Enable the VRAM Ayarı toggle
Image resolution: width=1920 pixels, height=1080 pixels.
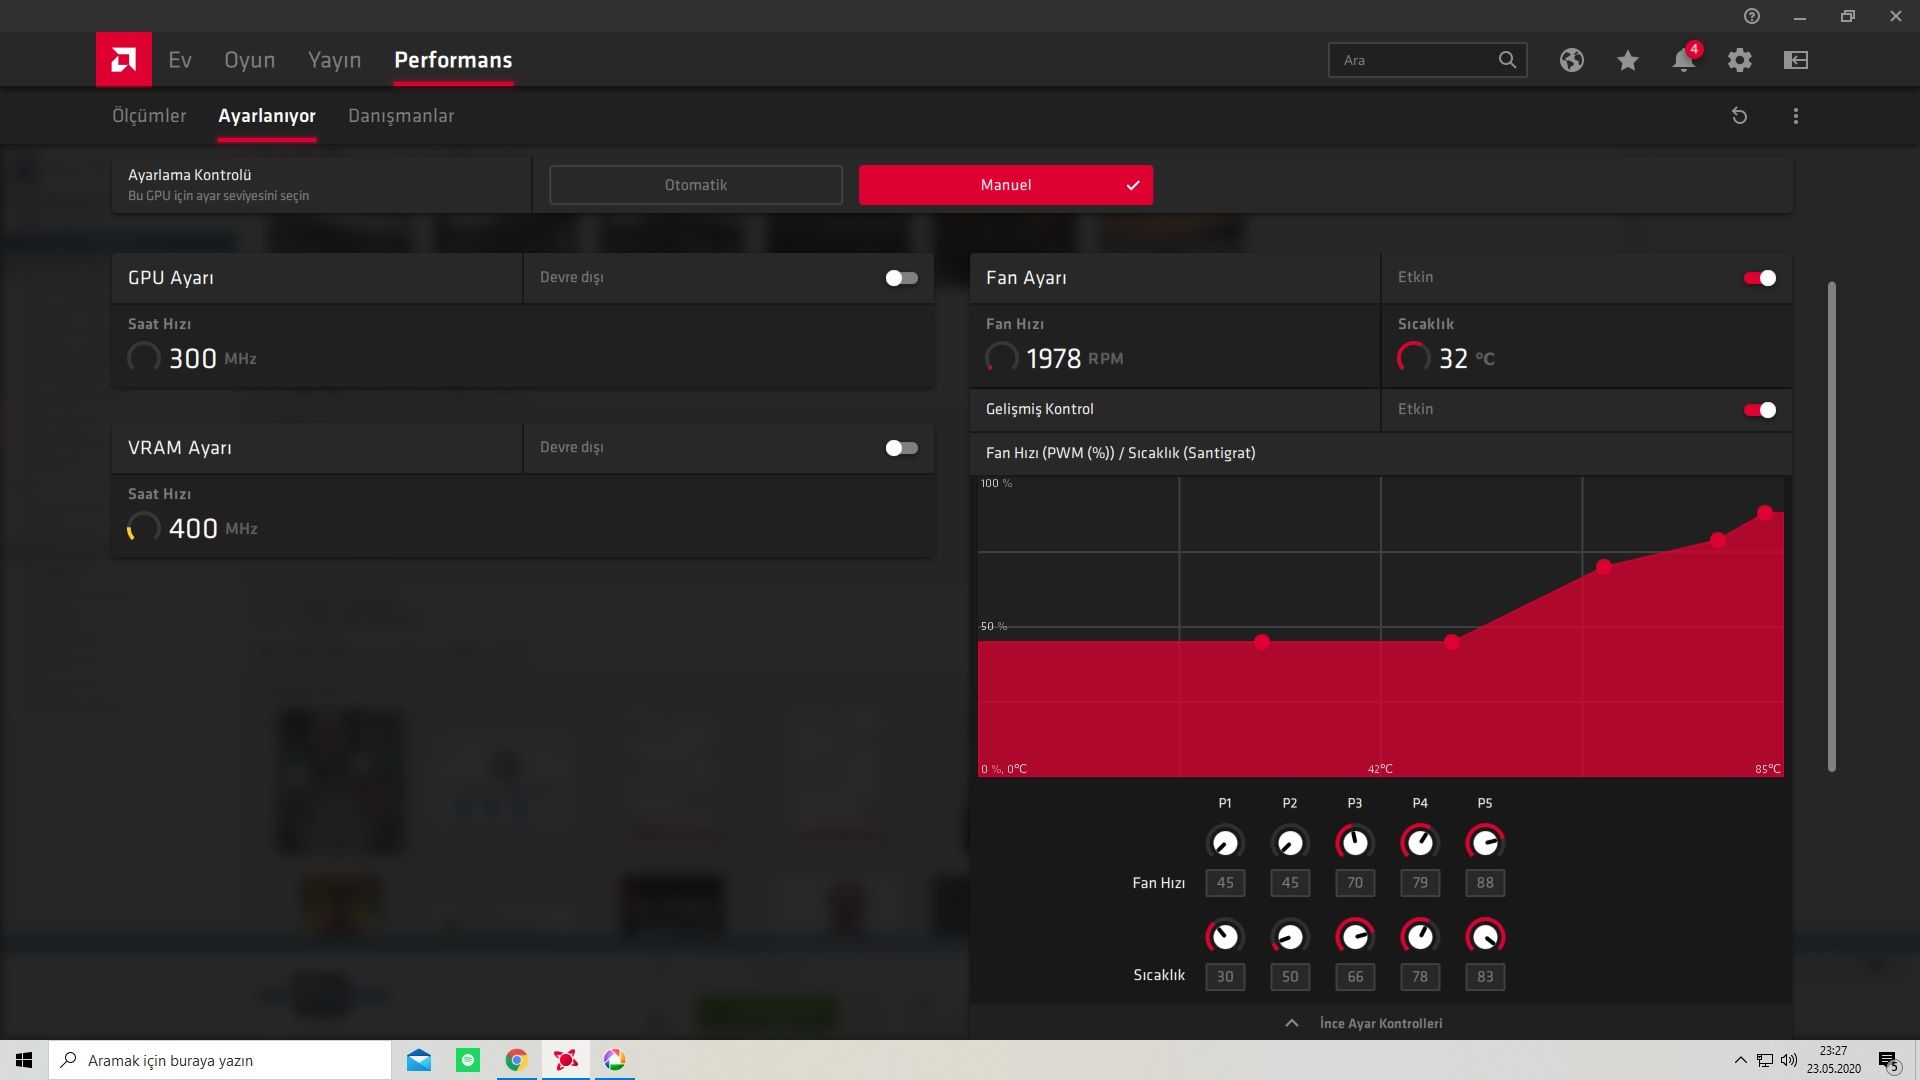901,448
